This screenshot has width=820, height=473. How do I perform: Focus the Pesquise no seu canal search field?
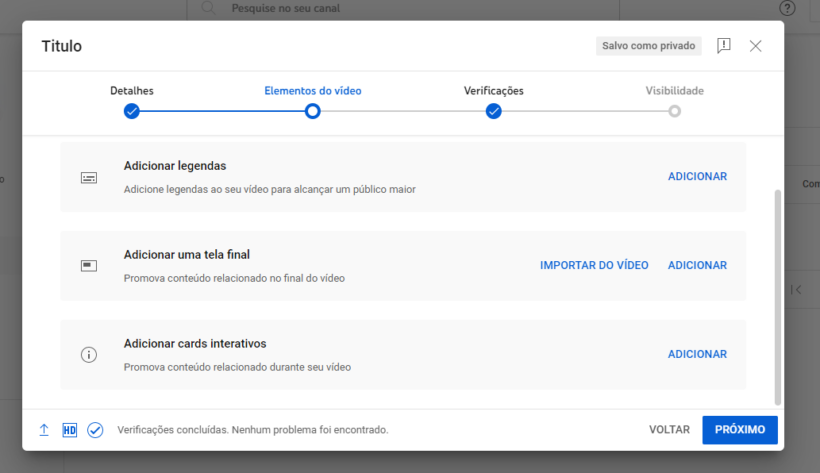[x=403, y=8]
